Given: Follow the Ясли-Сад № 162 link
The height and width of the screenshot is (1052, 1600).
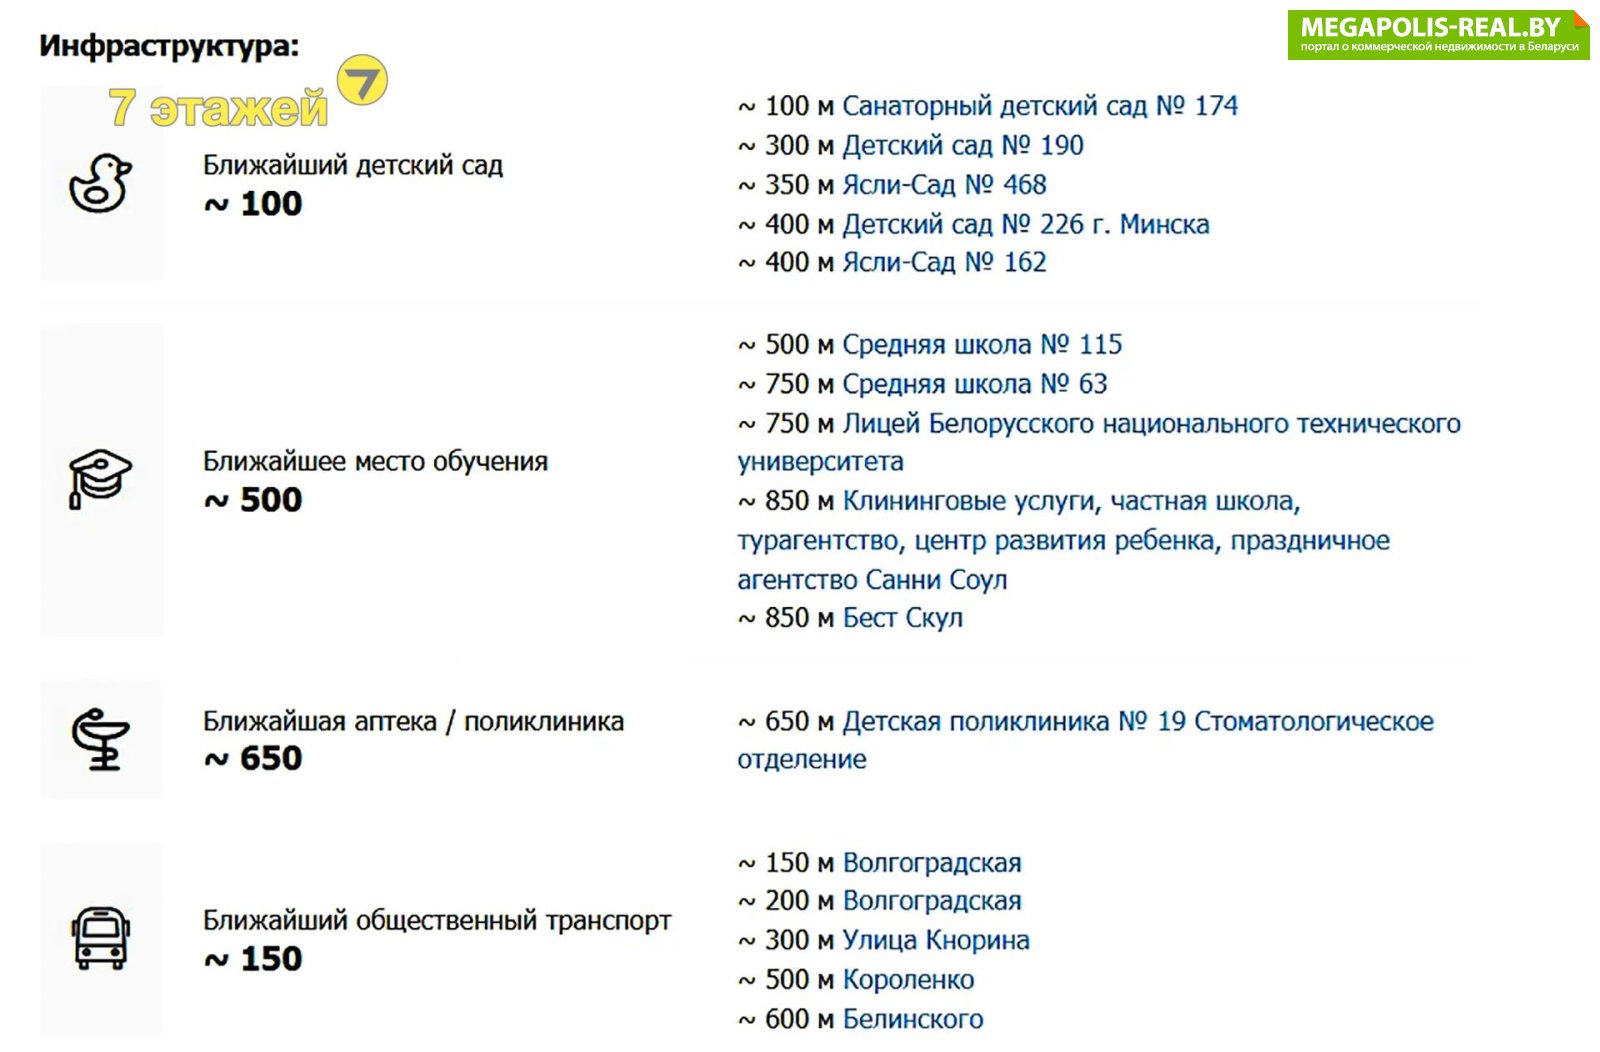Looking at the screenshot, I should coord(944,262).
